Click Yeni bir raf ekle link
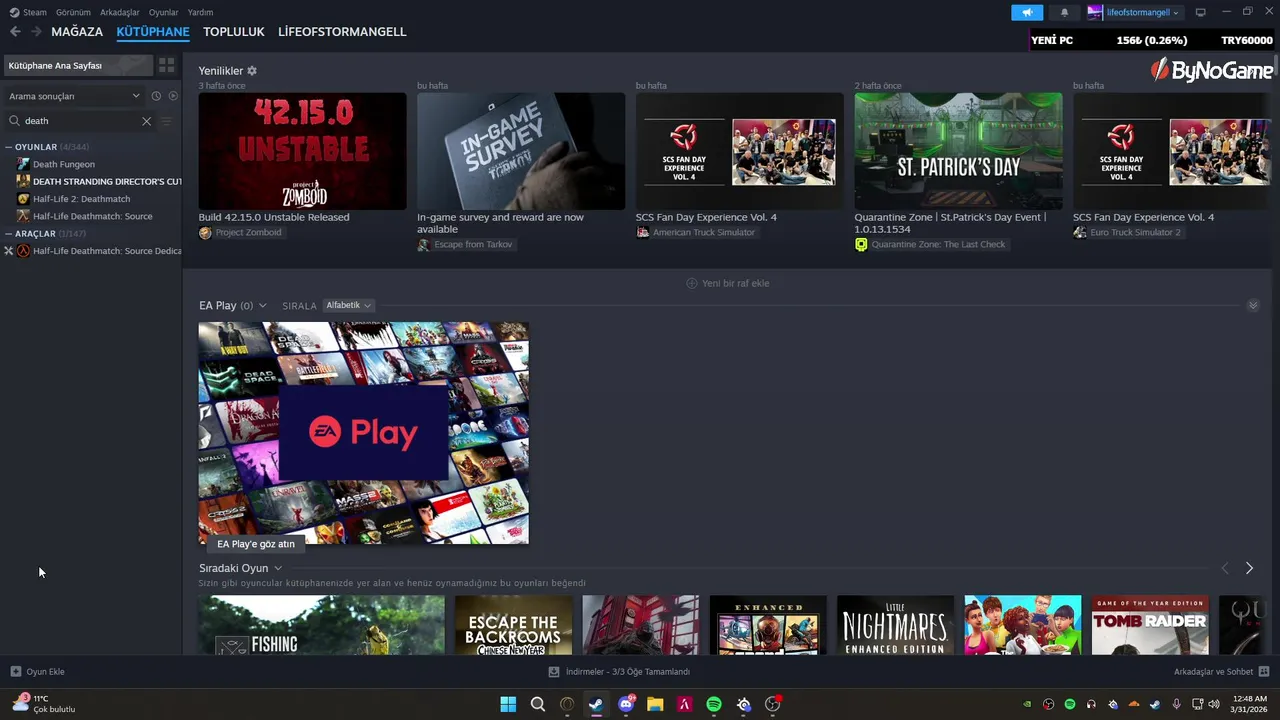The image size is (1280, 720). click(736, 283)
